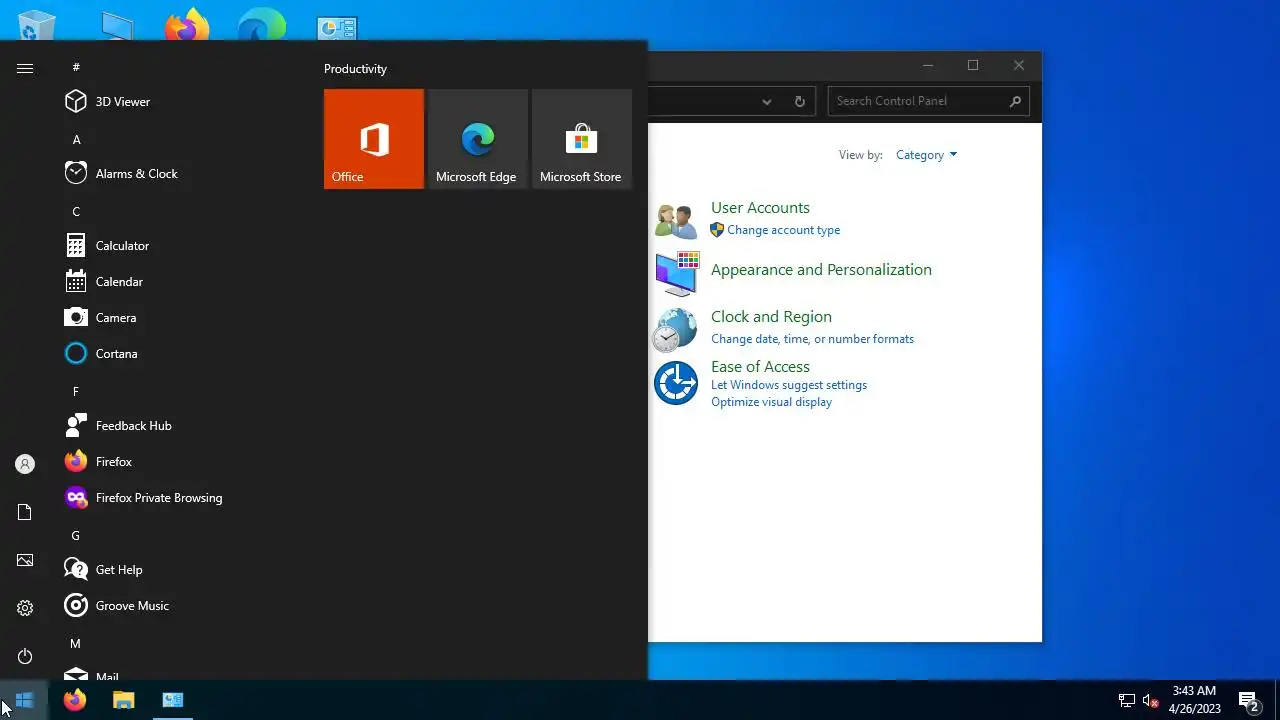The height and width of the screenshot is (720, 1280).
Task: Launch the Camera app
Action: click(x=180, y=317)
